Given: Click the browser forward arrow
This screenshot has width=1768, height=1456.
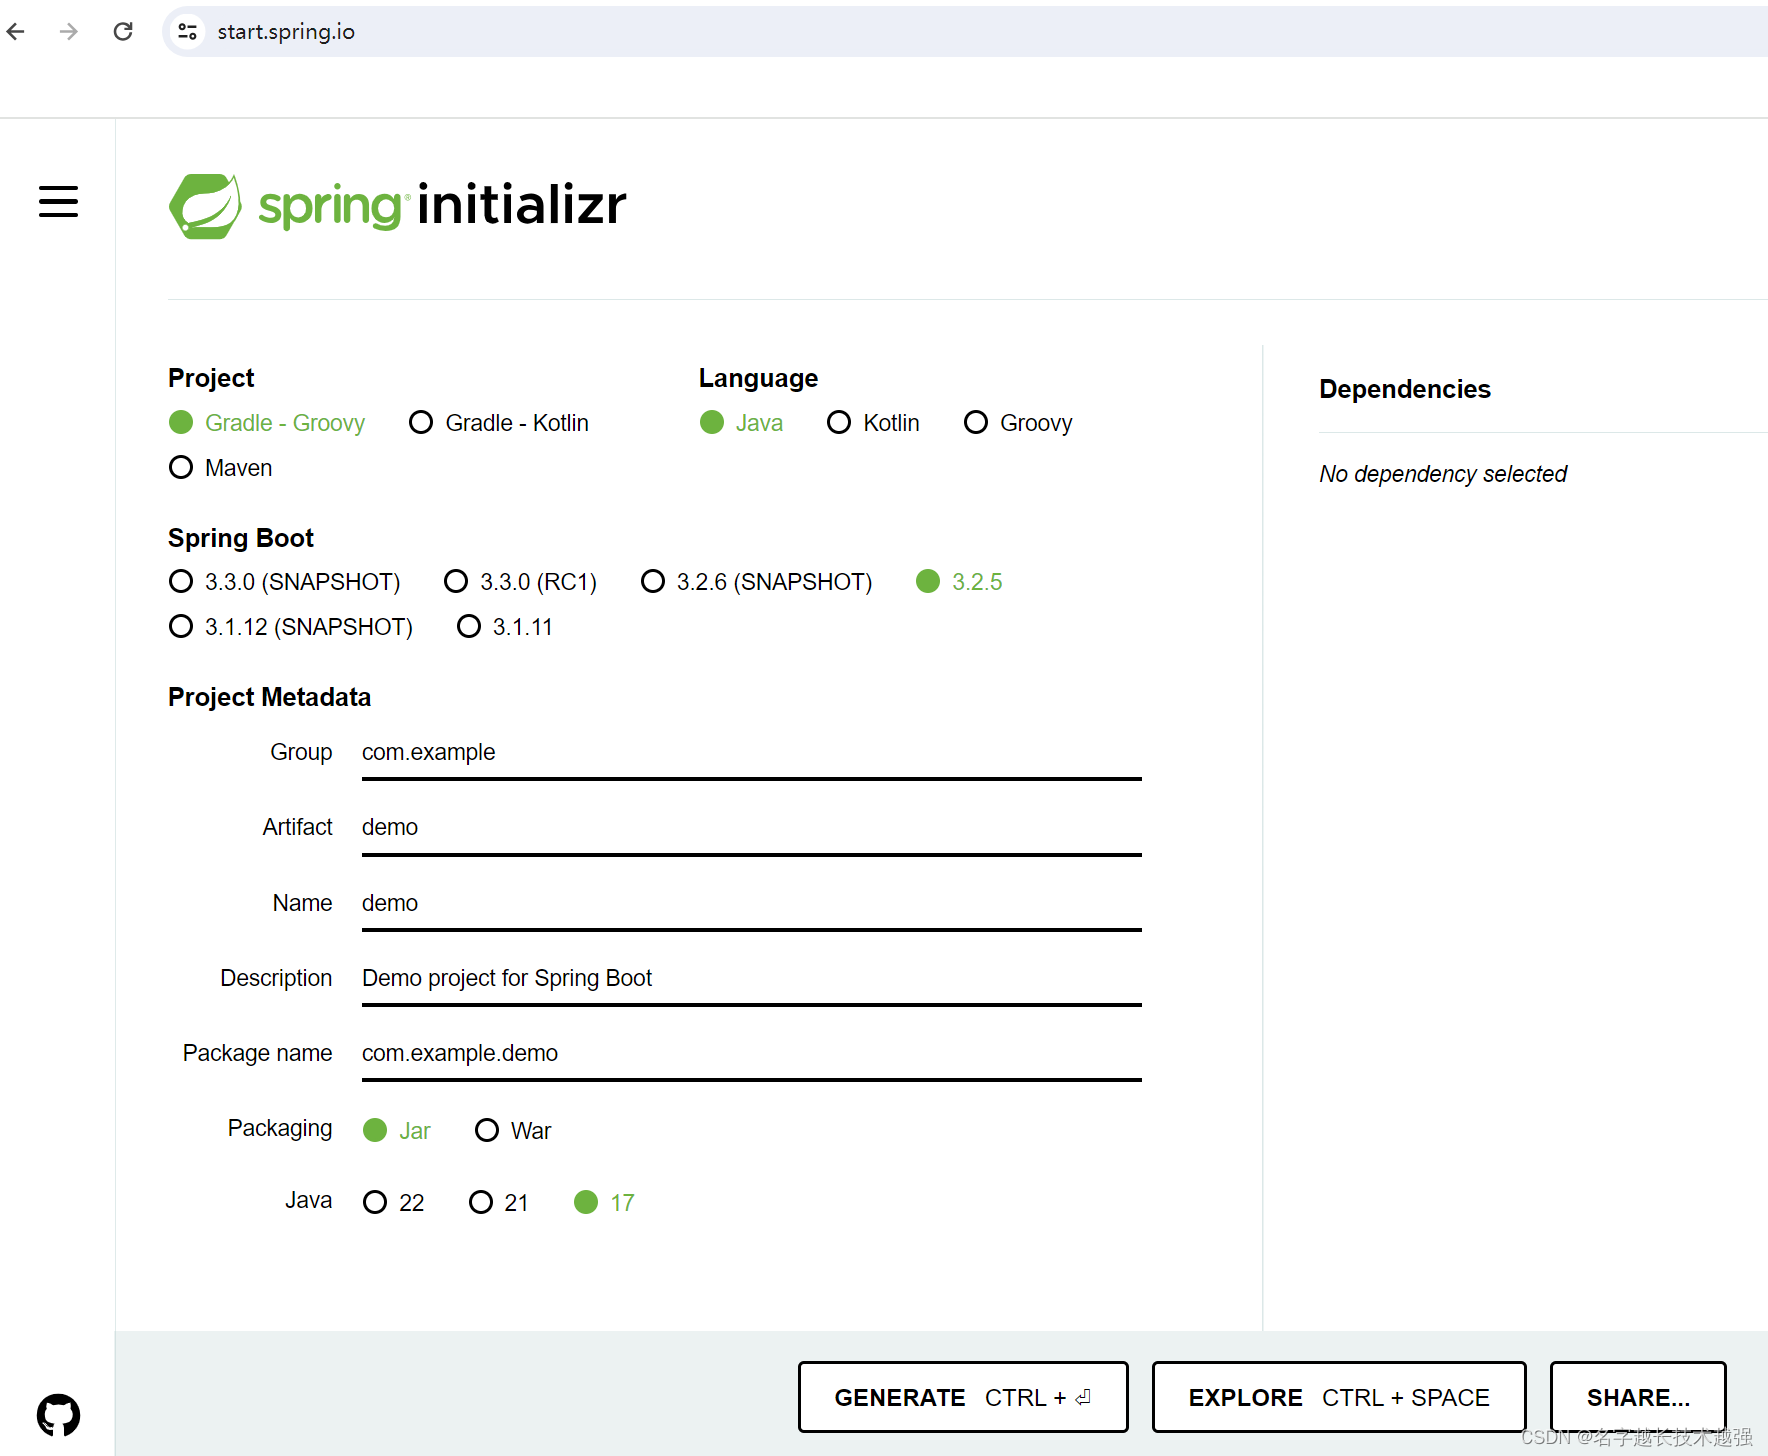Looking at the screenshot, I should click(69, 32).
